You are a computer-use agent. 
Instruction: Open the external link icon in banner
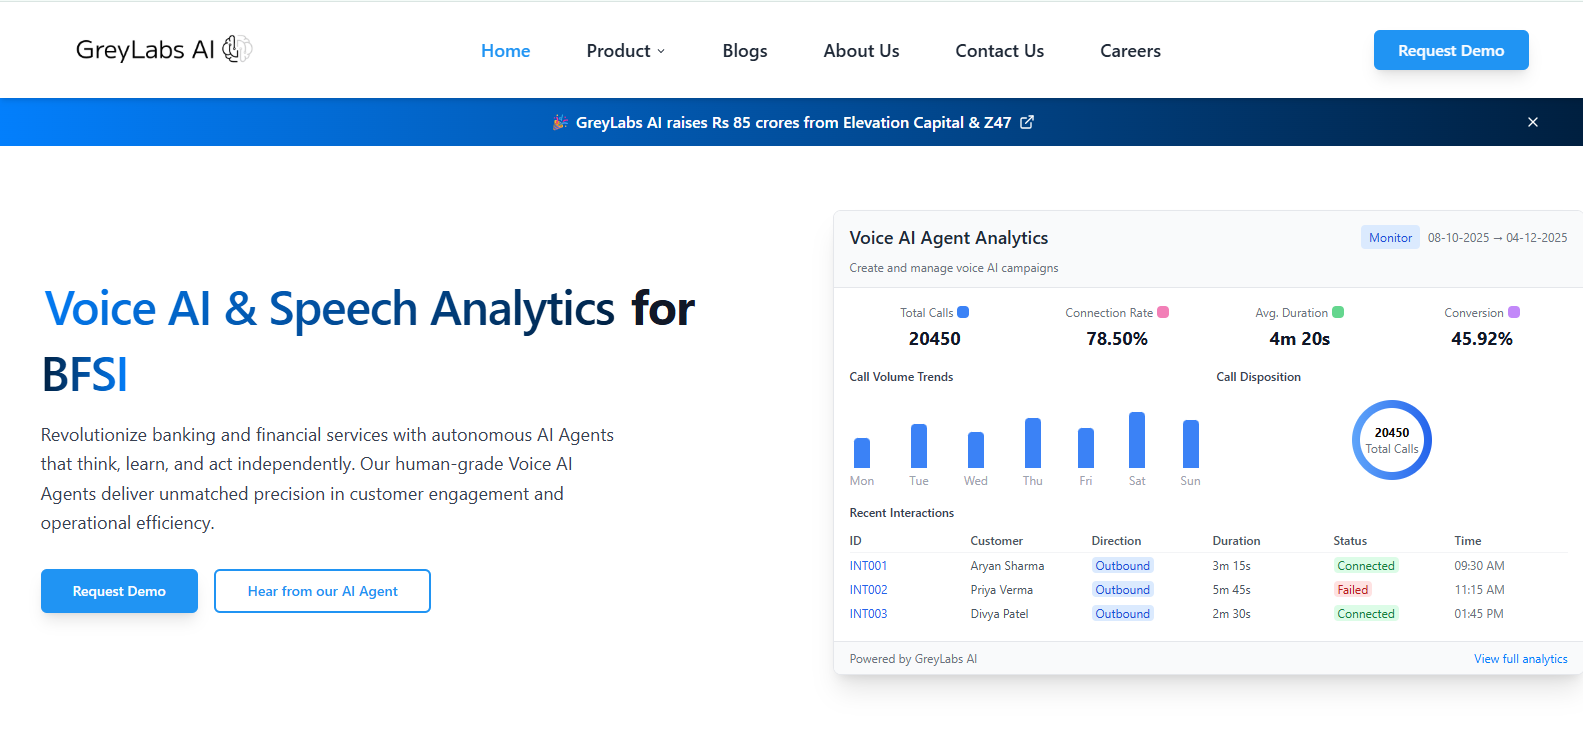1027,122
